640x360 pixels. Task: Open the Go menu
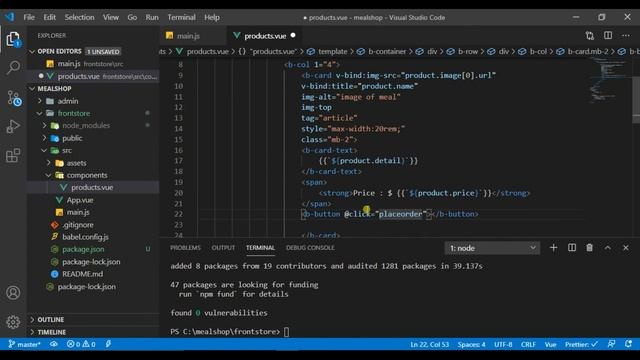click(x=132, y=17)
